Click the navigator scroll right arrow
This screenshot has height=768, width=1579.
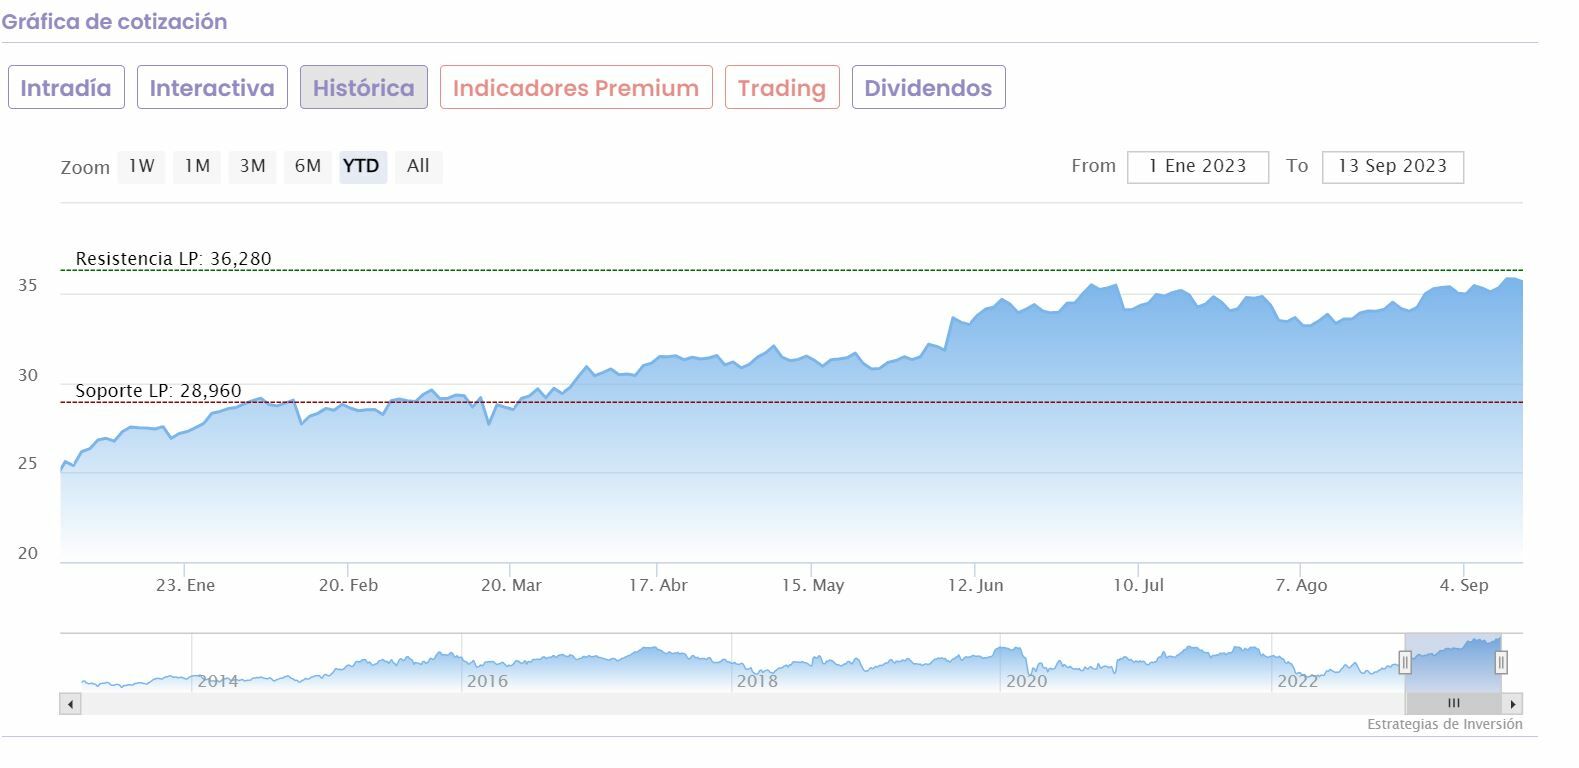(x=1512, y=704)
